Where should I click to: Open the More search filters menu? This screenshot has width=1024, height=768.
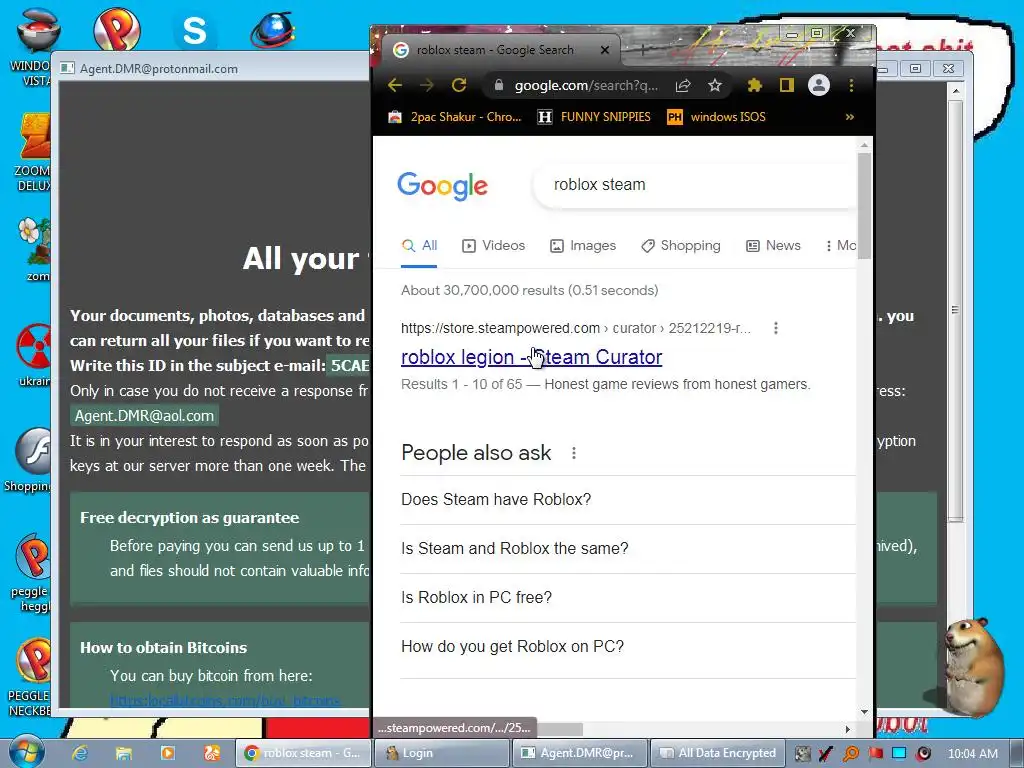[840, 246]
